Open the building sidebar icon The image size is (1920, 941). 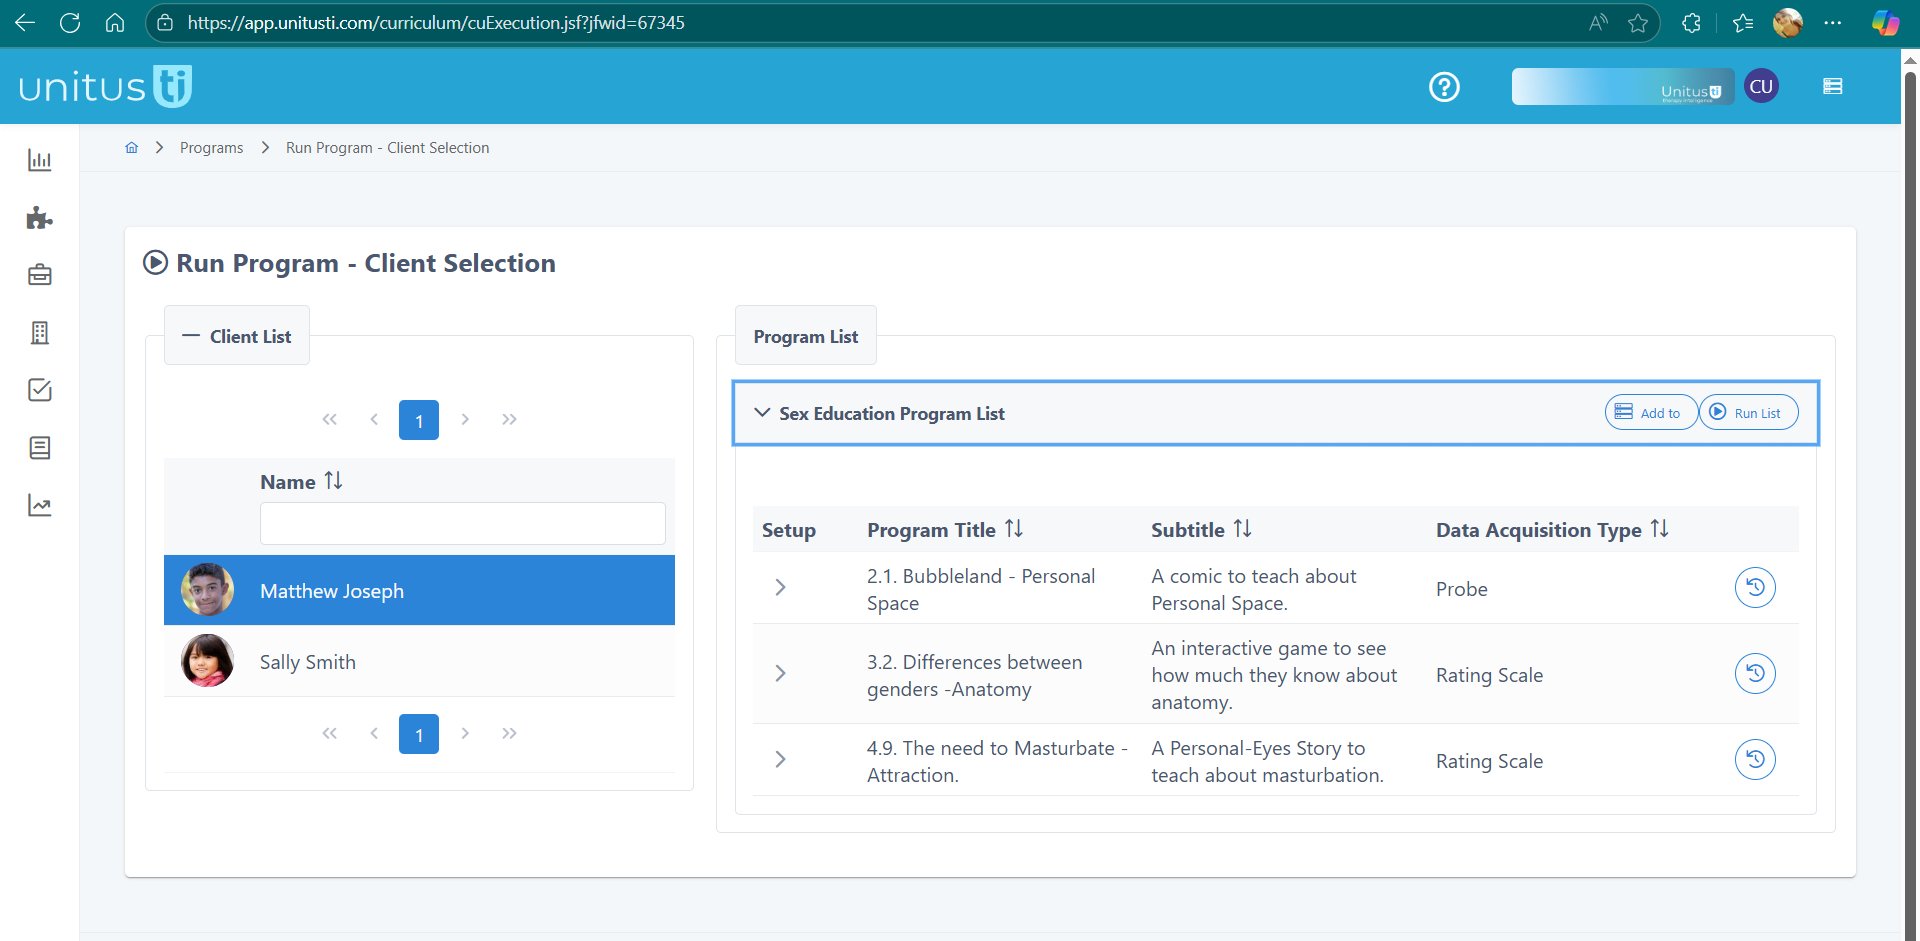(40, 333)
